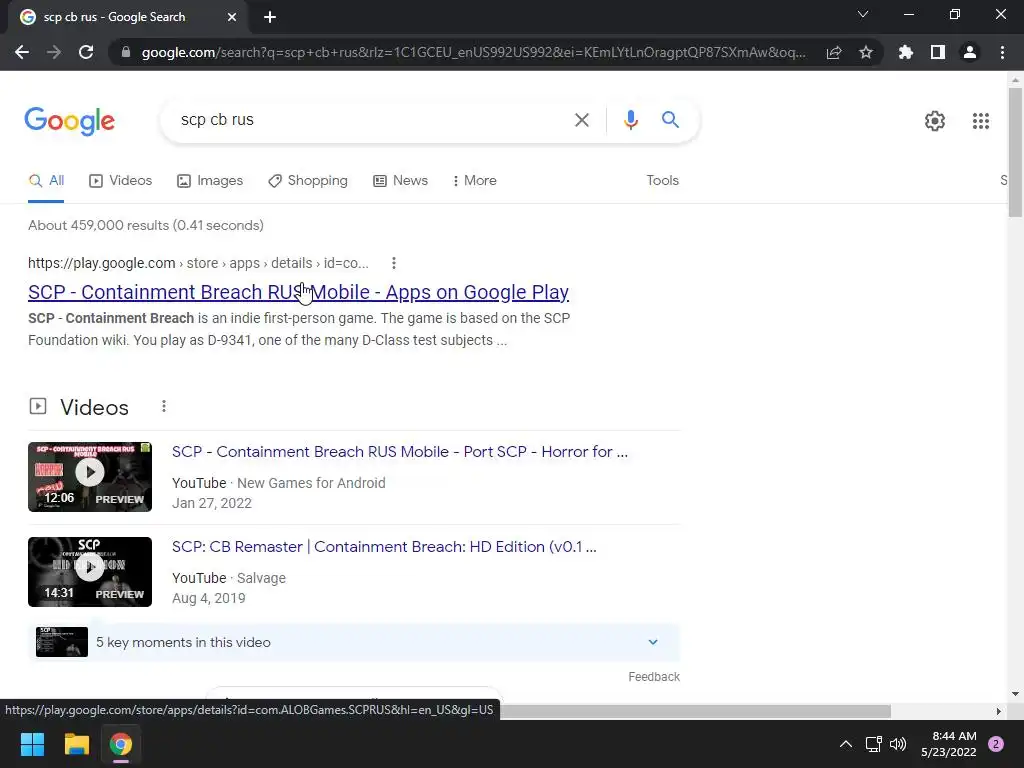Expand the More search categories menu
The height and width of the screenshot is (768, 1024).
(x=475, y=181)
